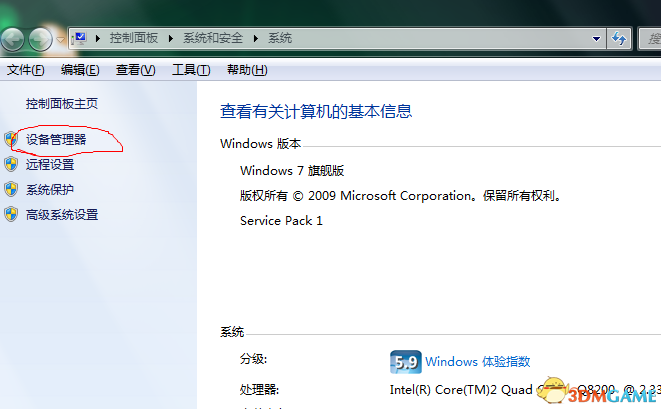
Task: Click the Windows 7 旗舰版 text
Action: tap(292, 171)
